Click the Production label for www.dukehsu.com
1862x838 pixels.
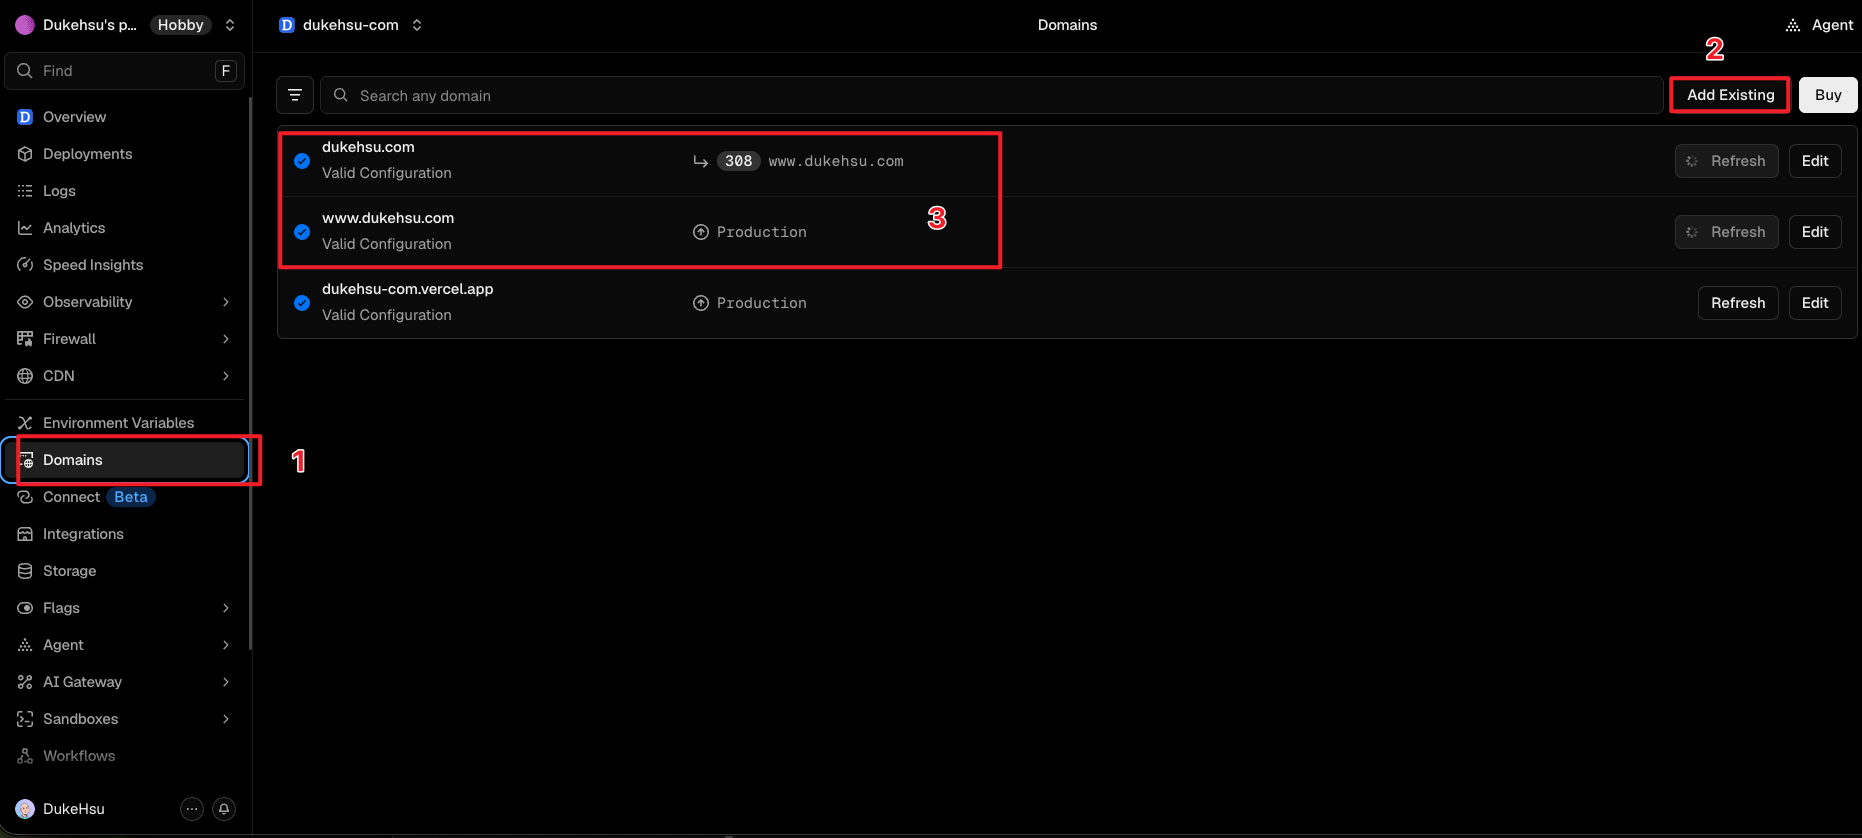(x=762, y=232)
